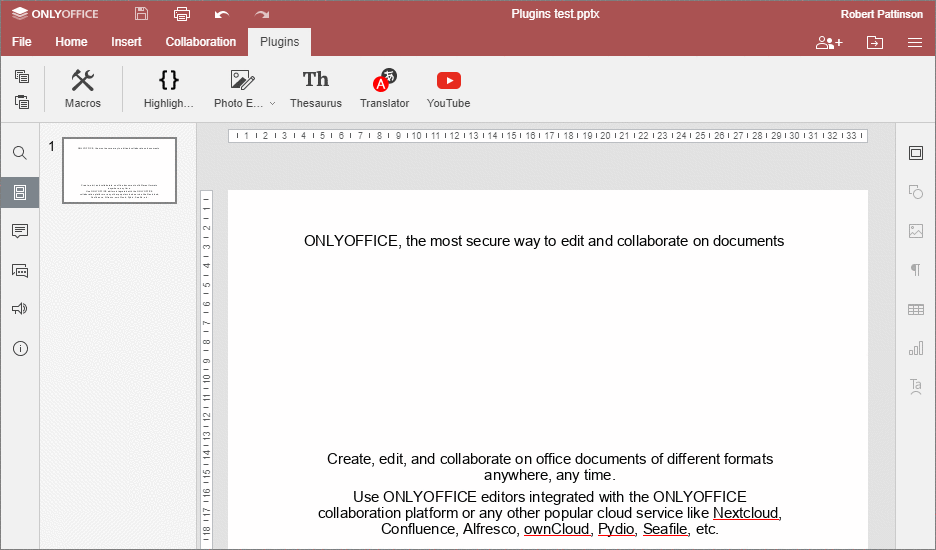Print the presentation using printer icon

point(181,14)
